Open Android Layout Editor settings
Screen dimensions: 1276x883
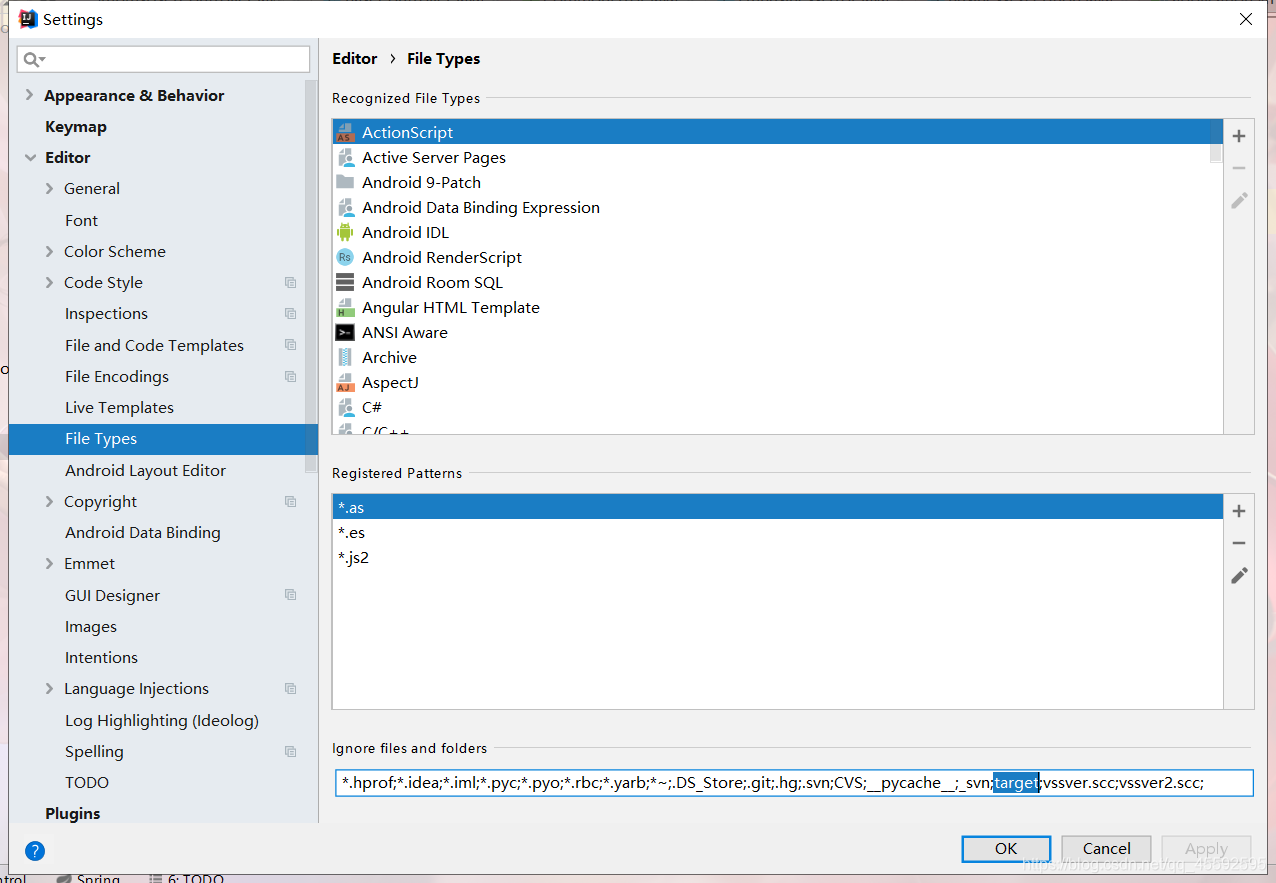145,471
